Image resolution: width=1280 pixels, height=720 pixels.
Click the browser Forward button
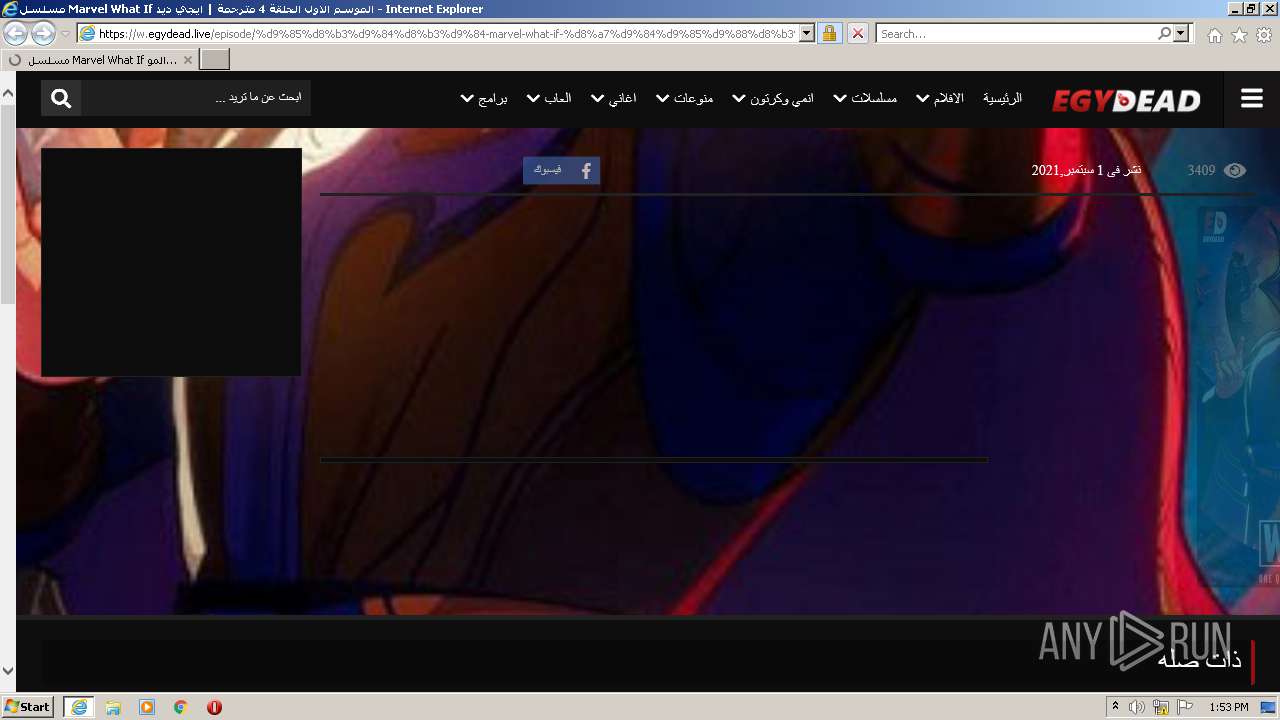pyautogui.click(x=43, y=34)
